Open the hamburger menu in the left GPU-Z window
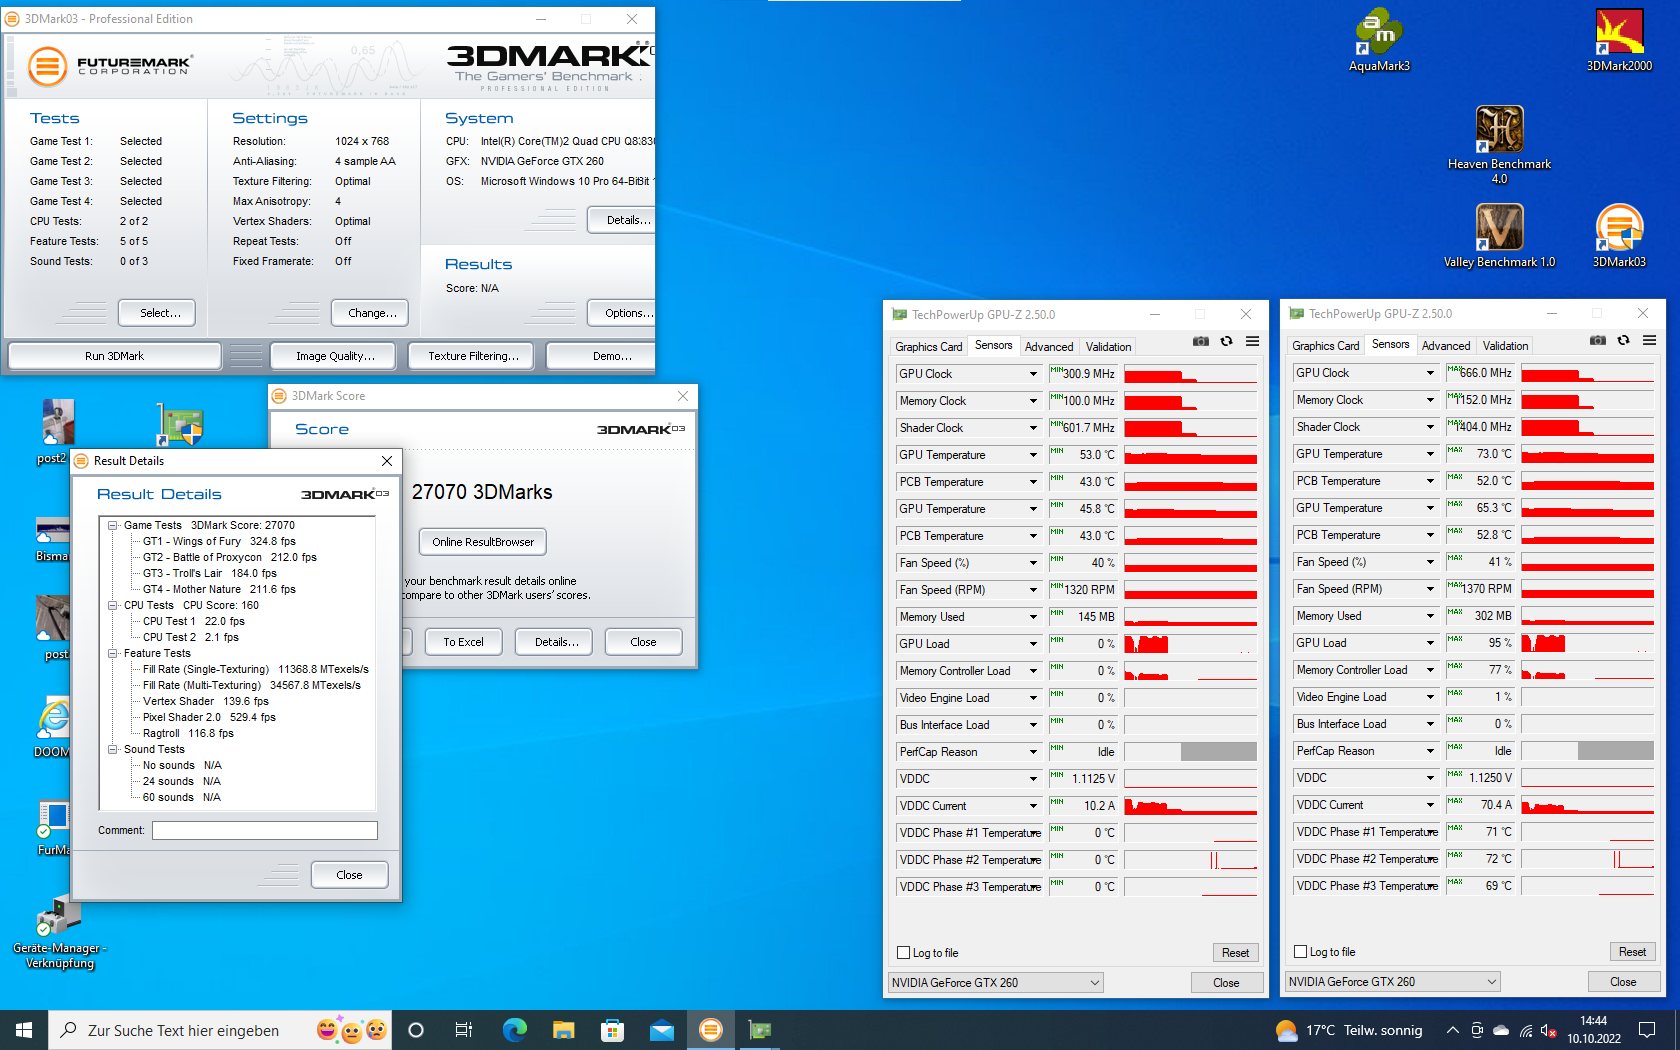 click(x=1252, y=342)
